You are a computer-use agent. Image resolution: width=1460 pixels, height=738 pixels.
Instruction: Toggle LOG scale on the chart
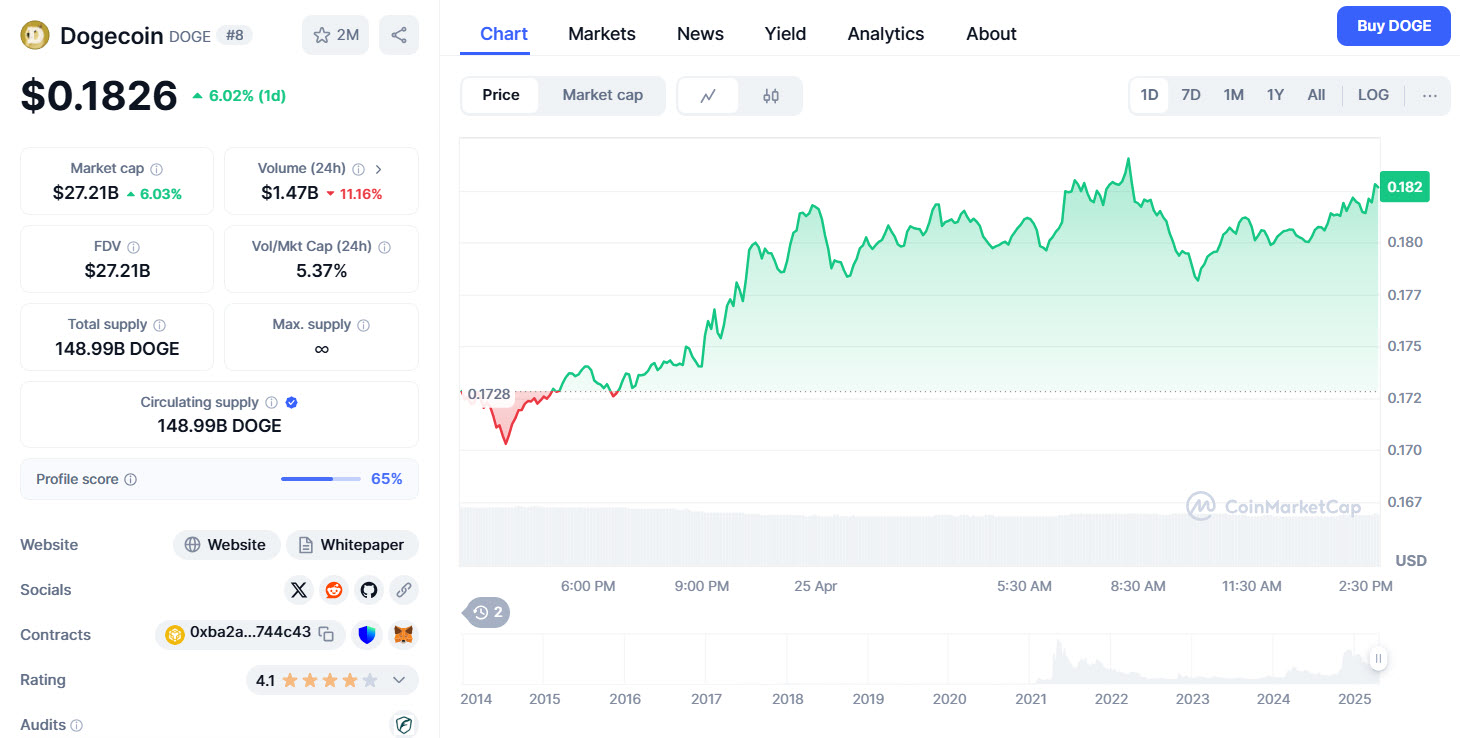[1373, 95]
